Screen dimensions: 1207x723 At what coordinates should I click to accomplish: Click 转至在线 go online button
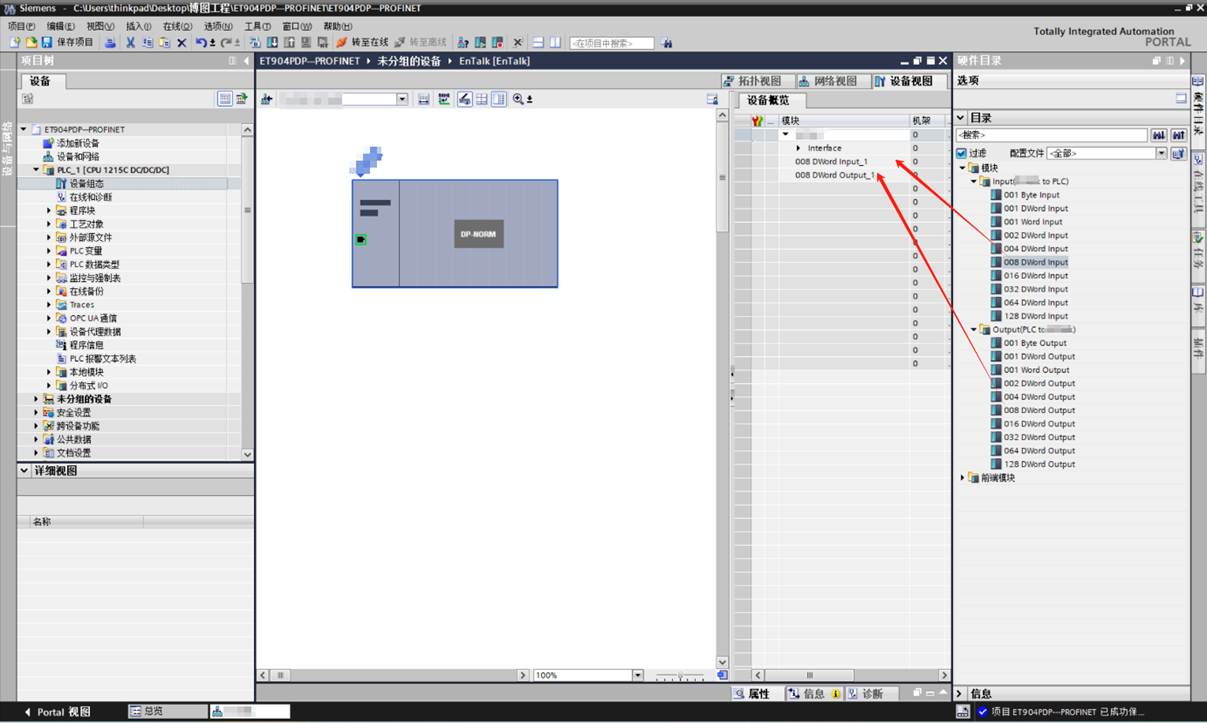coord(362,43)
